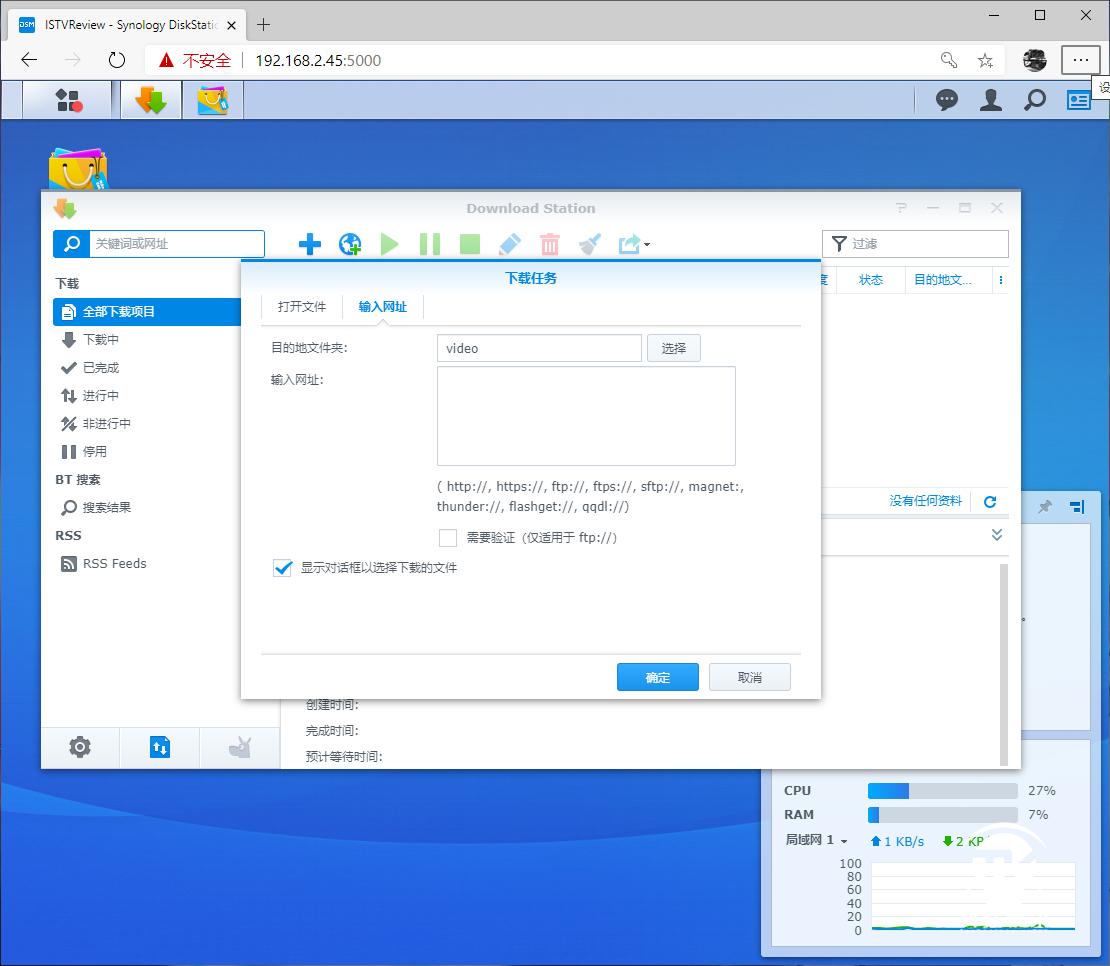Image resolution: width=1110 pixels, height=966 pixels.
Task: Open browser settings and more menu
Action: [1080, 60]
